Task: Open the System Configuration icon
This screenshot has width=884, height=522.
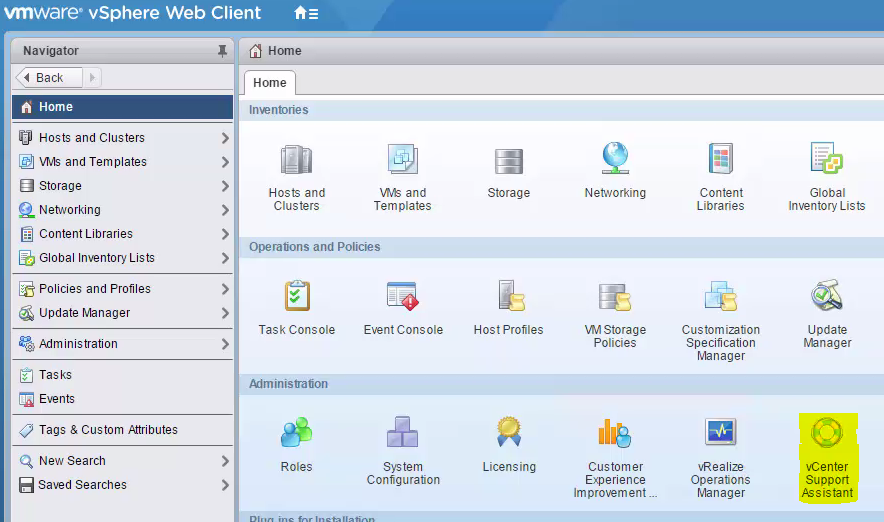Action: [403, 432]
